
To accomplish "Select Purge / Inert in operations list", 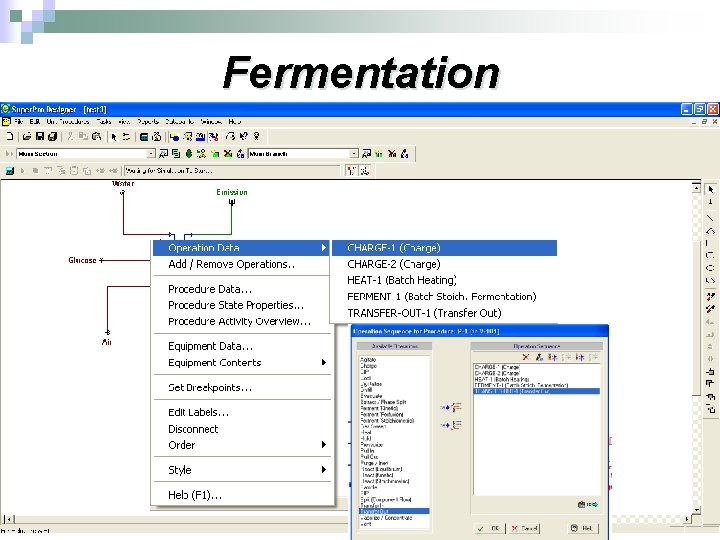I will 375,463.
